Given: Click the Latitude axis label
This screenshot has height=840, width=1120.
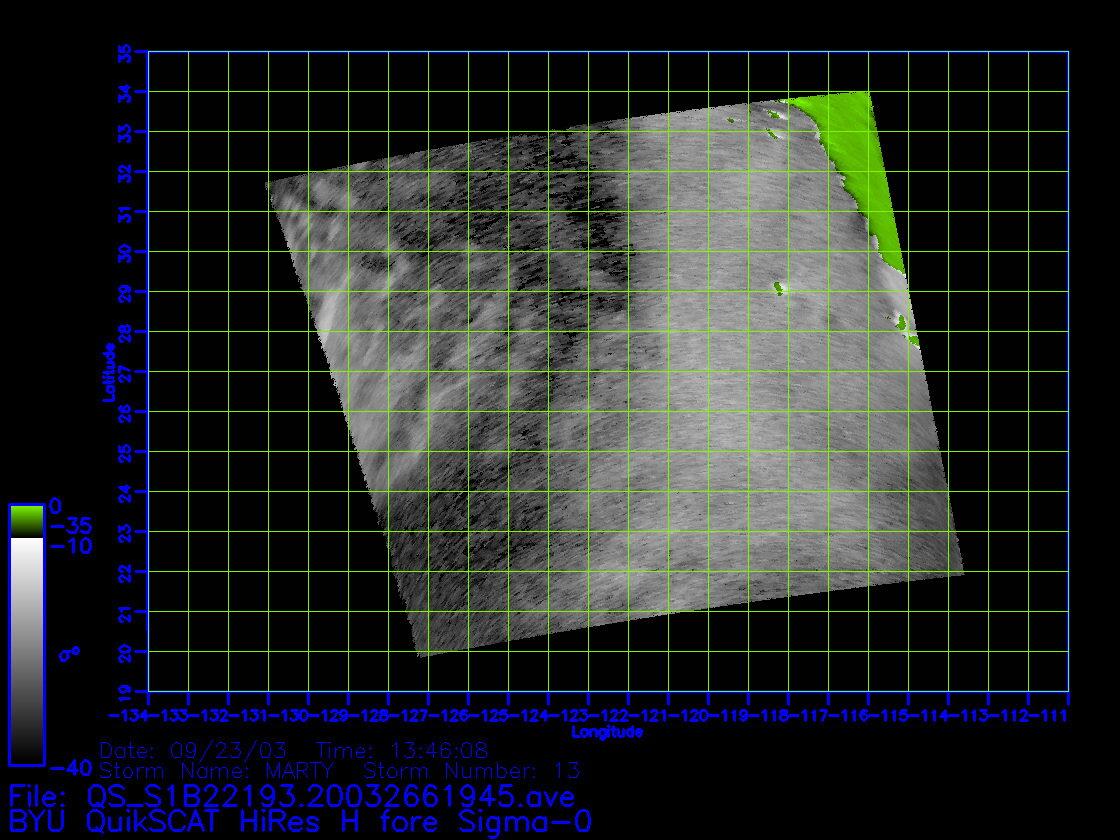Looking at the screenshot, I should (x=107, y=372).
